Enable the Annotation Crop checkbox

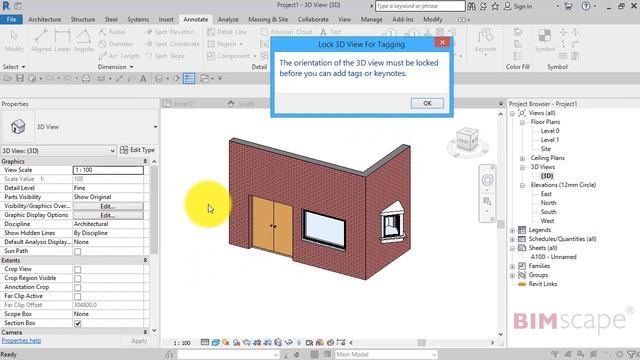(x=78, y=287)
